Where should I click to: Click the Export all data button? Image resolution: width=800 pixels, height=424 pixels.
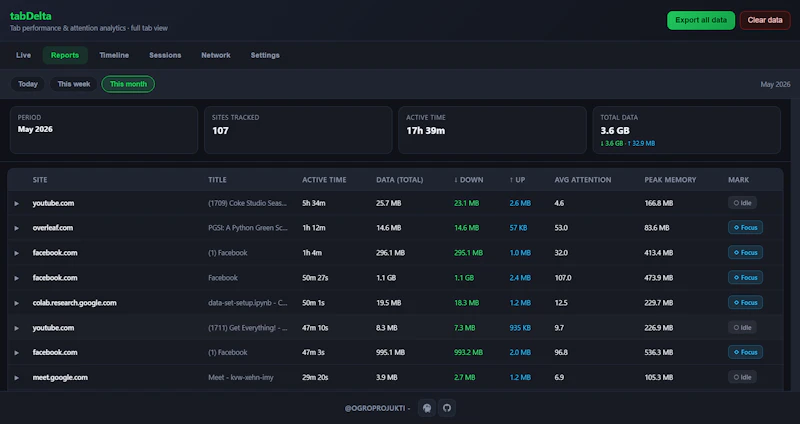click(701, 20)
